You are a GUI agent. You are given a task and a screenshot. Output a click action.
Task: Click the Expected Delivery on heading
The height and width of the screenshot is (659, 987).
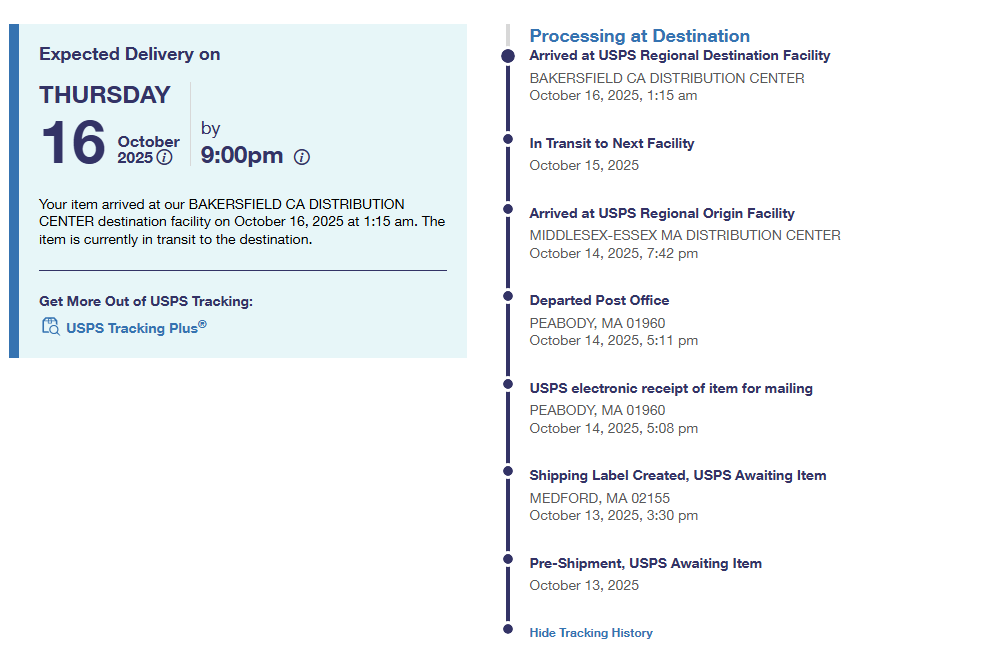(x=130, y=54)
